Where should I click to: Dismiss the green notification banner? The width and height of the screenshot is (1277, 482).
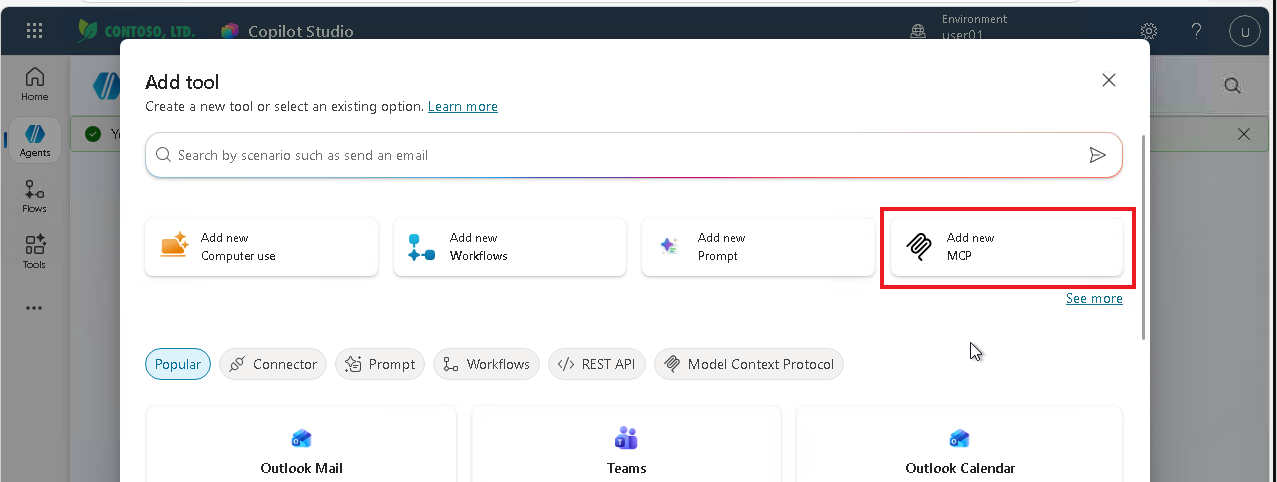tap(1244, 134)
